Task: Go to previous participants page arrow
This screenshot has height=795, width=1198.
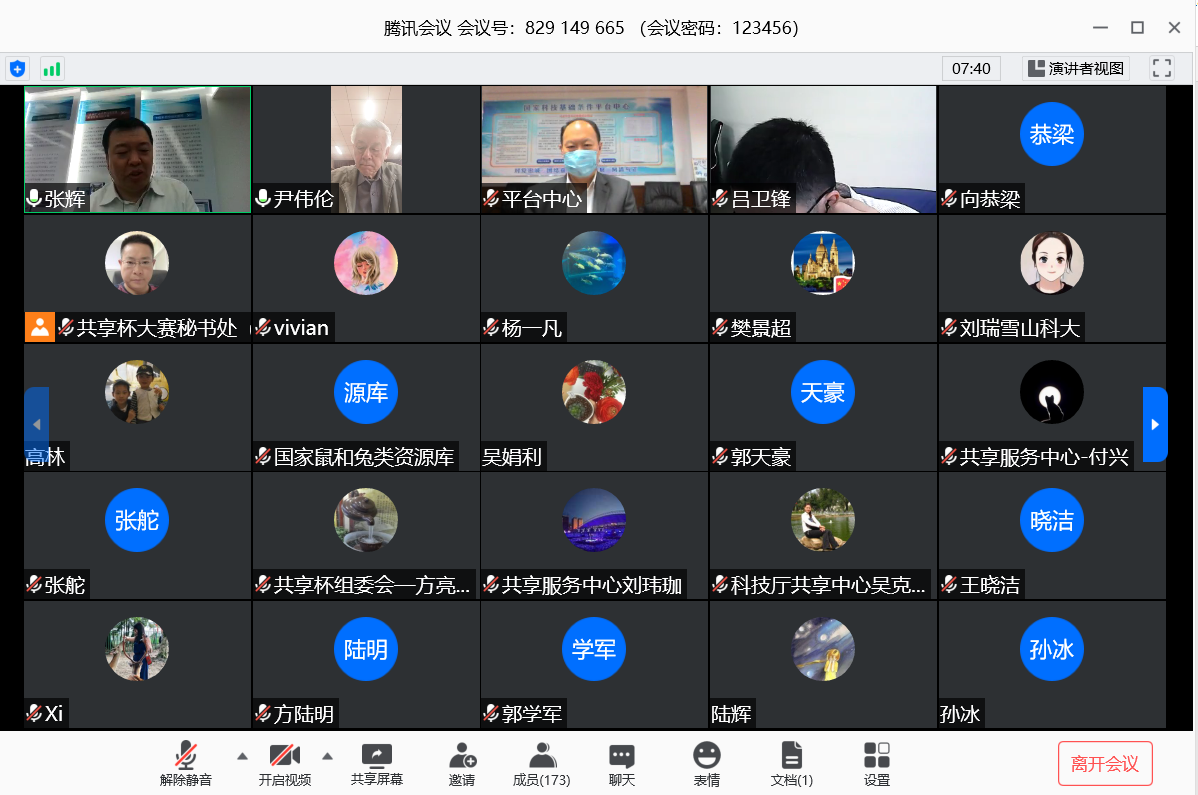Action: click(x=36, y=424)
